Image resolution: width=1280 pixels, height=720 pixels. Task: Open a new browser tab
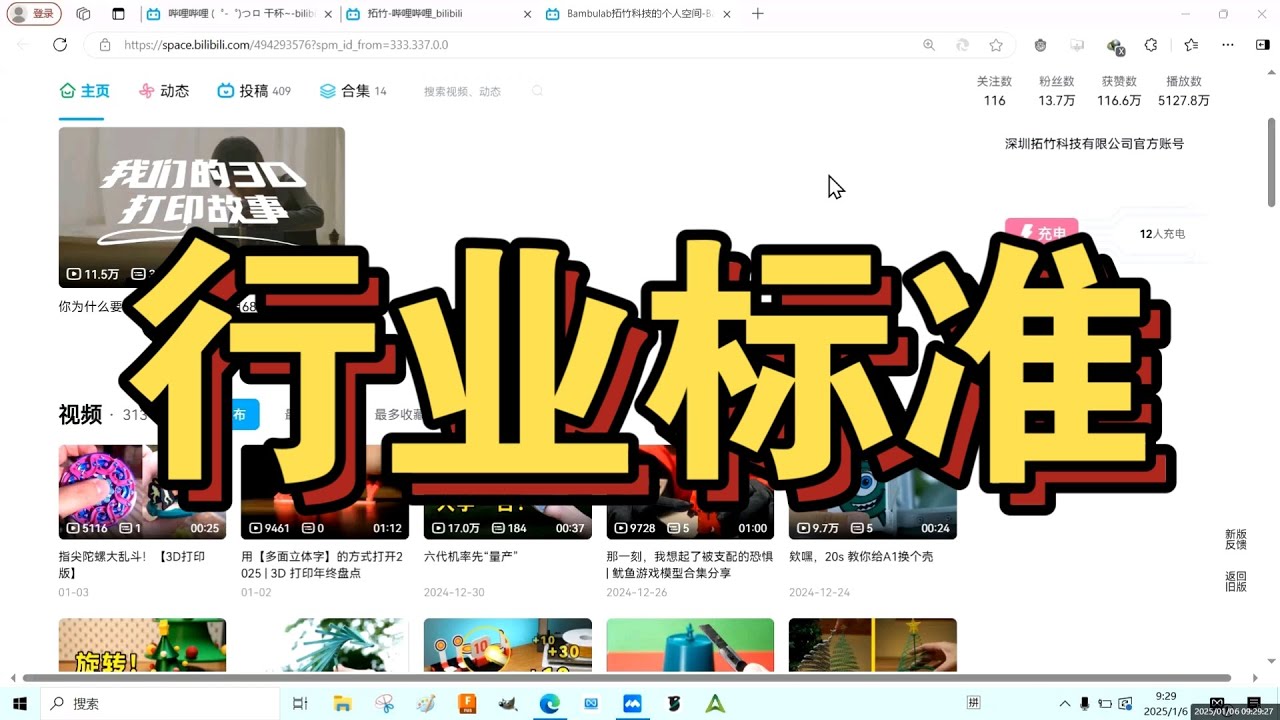pyautogui.click(x=757, y=14)
